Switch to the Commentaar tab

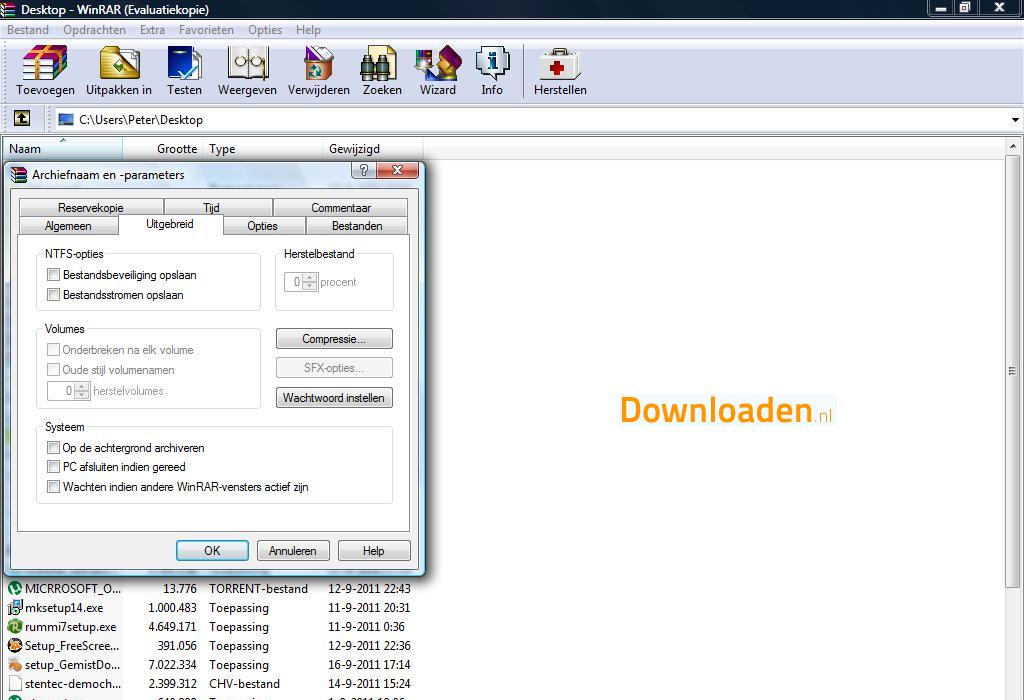[x=341, y=208]
